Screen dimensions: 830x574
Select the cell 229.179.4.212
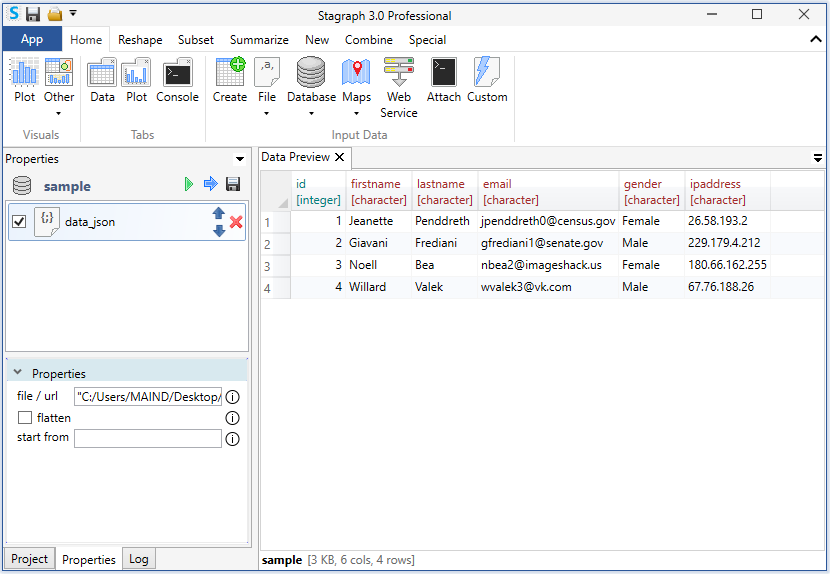pos(727,243)
